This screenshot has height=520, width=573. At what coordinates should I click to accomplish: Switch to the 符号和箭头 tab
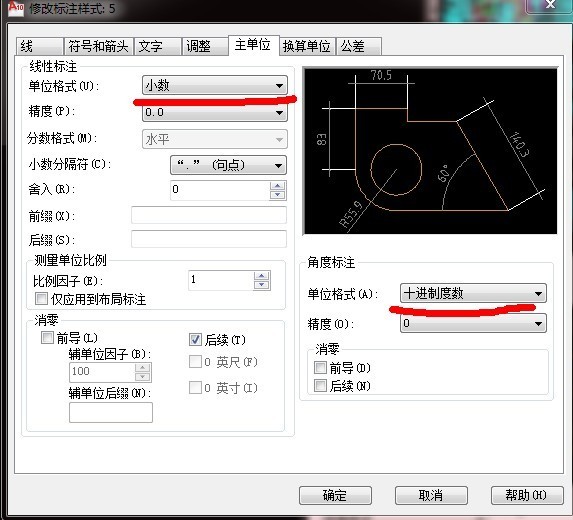tap(99, 46)
